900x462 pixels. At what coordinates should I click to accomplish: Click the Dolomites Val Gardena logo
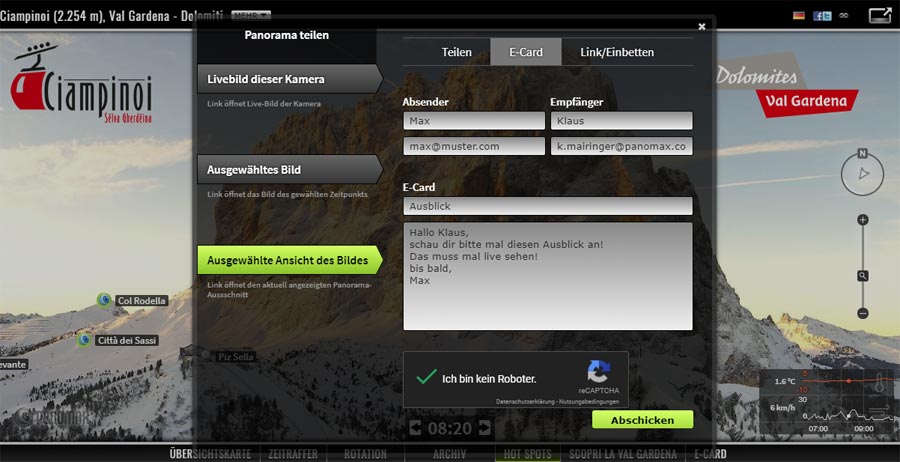point(788,86)
